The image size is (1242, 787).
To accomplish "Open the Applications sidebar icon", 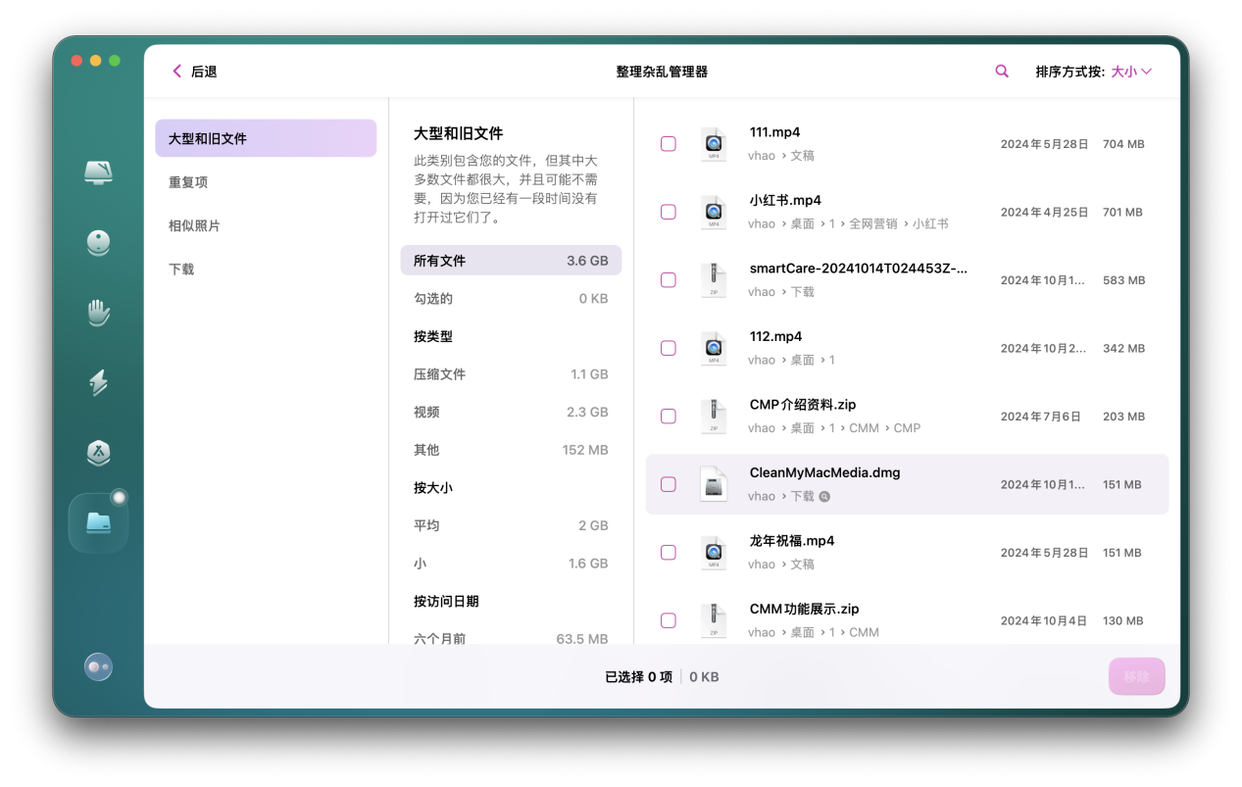I will (x=98, y=452).
